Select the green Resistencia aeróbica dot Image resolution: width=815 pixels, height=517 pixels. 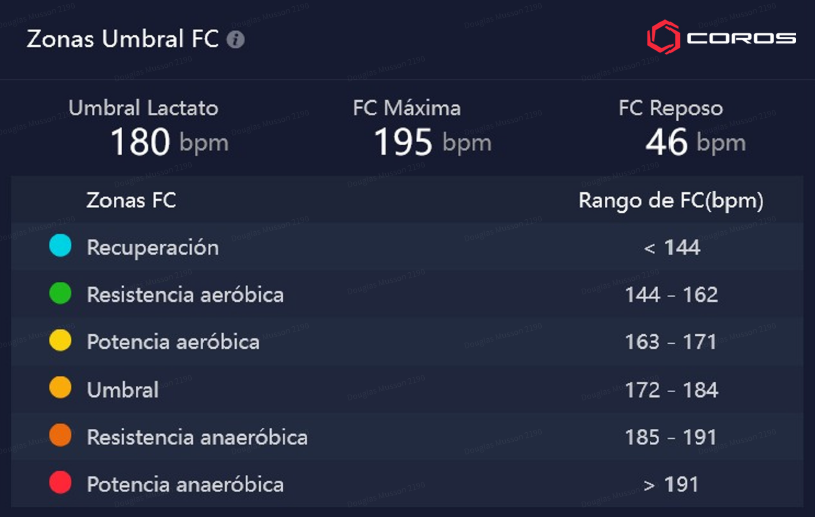tap(60, 293)
